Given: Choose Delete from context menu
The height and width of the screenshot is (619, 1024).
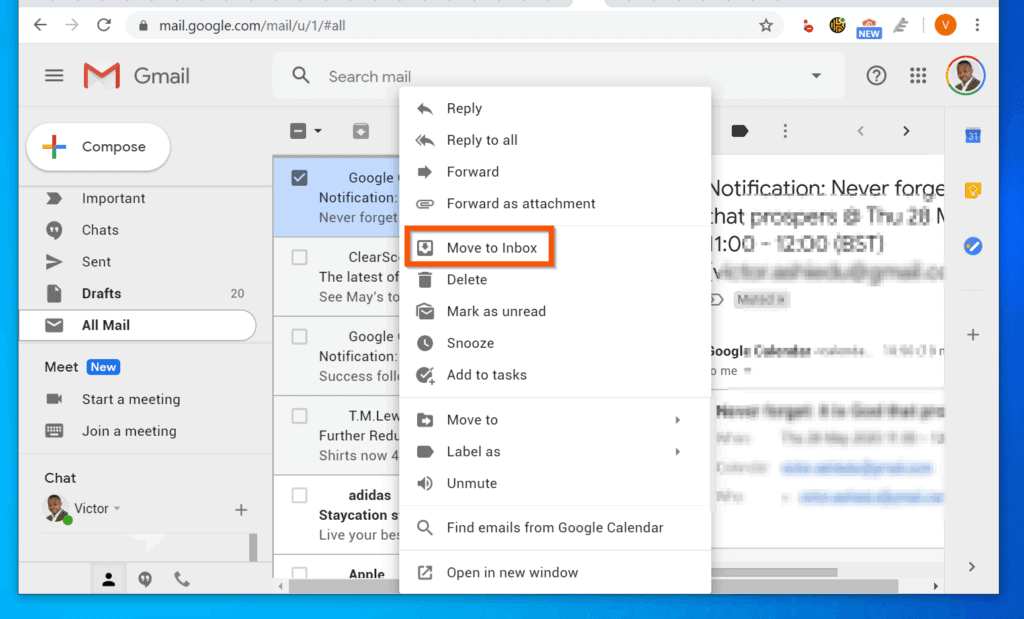Looking at the screenshot, I should pyautogui.click(x=555, y=279).
